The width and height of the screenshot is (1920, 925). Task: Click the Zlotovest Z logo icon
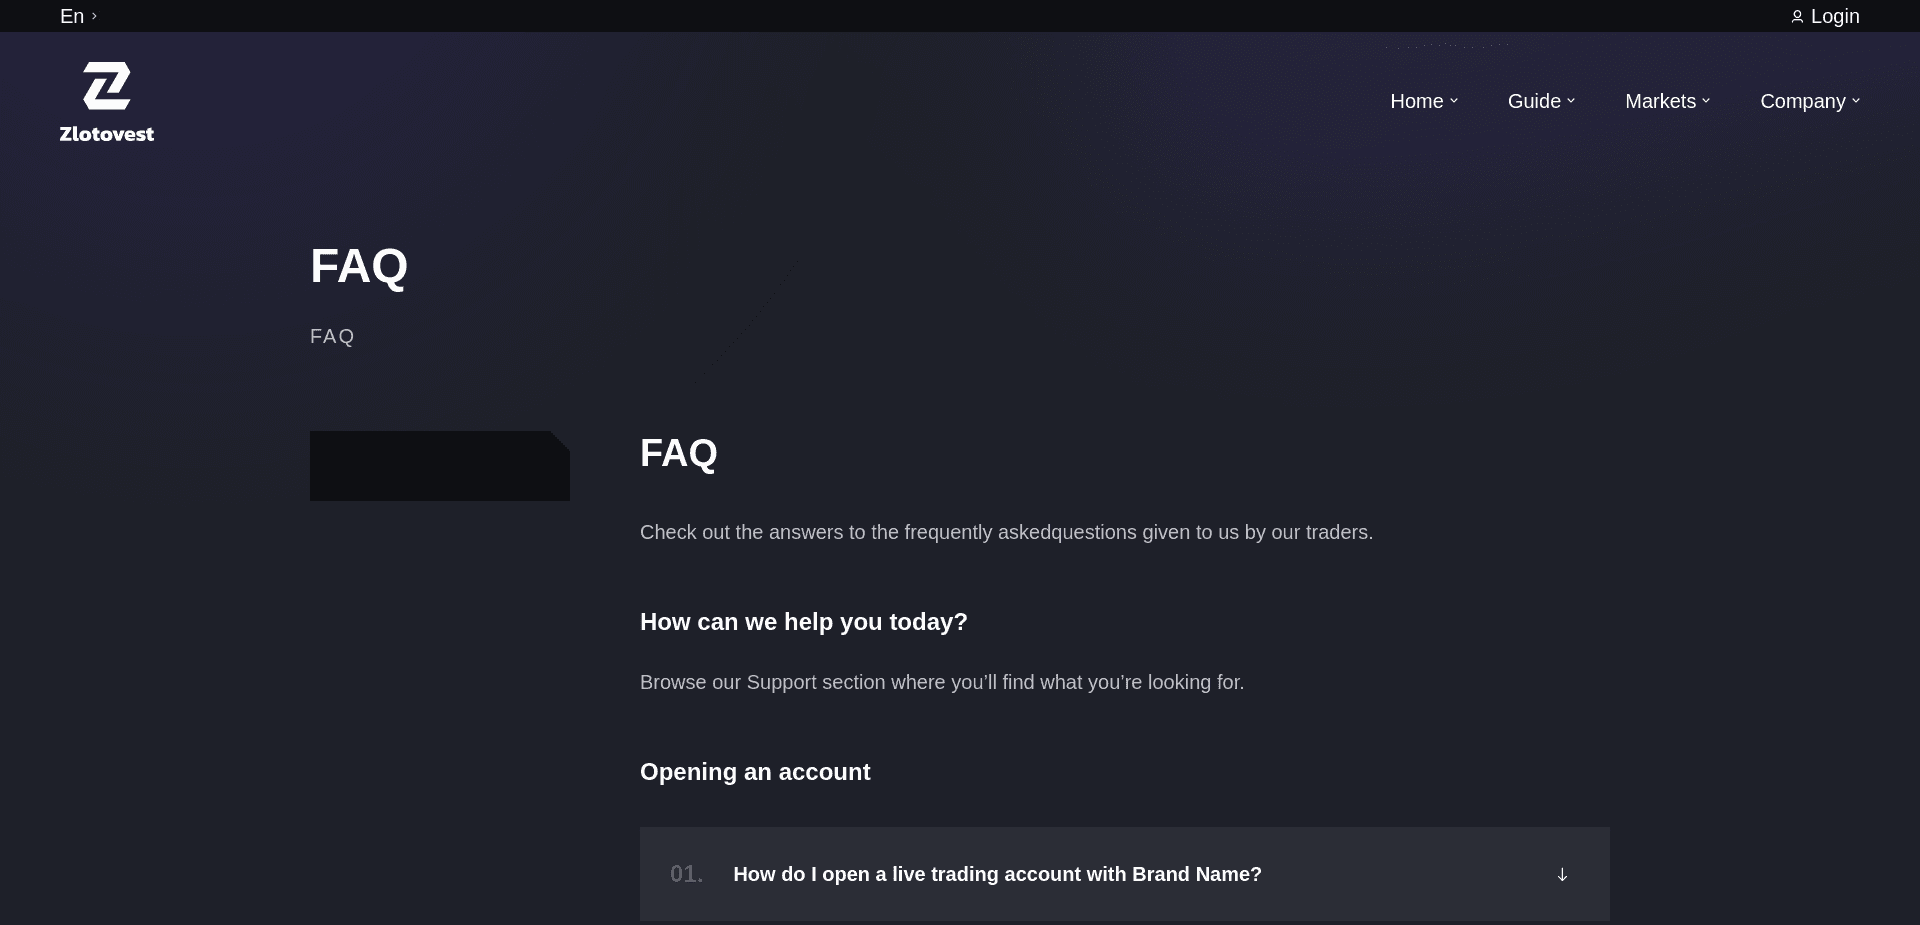pos(107,86)
